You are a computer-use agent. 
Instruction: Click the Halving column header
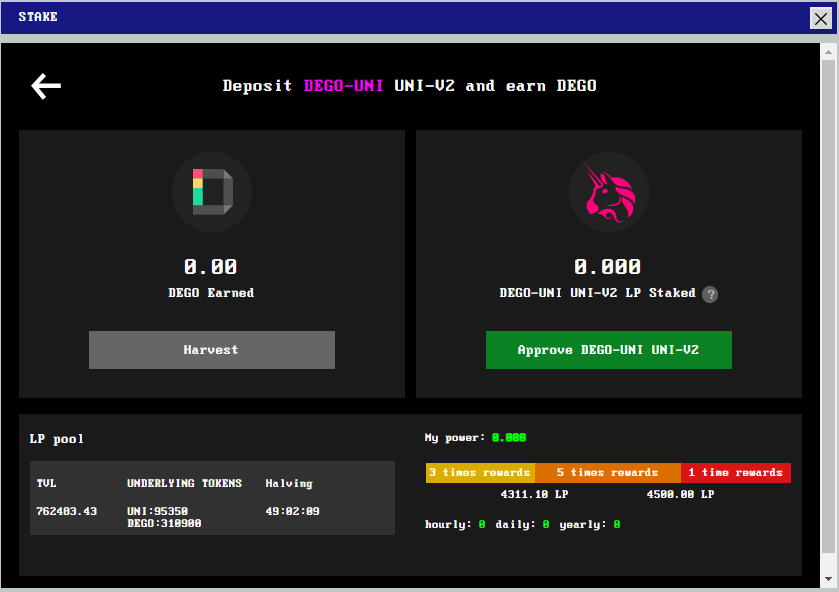[x=289, y=484]
